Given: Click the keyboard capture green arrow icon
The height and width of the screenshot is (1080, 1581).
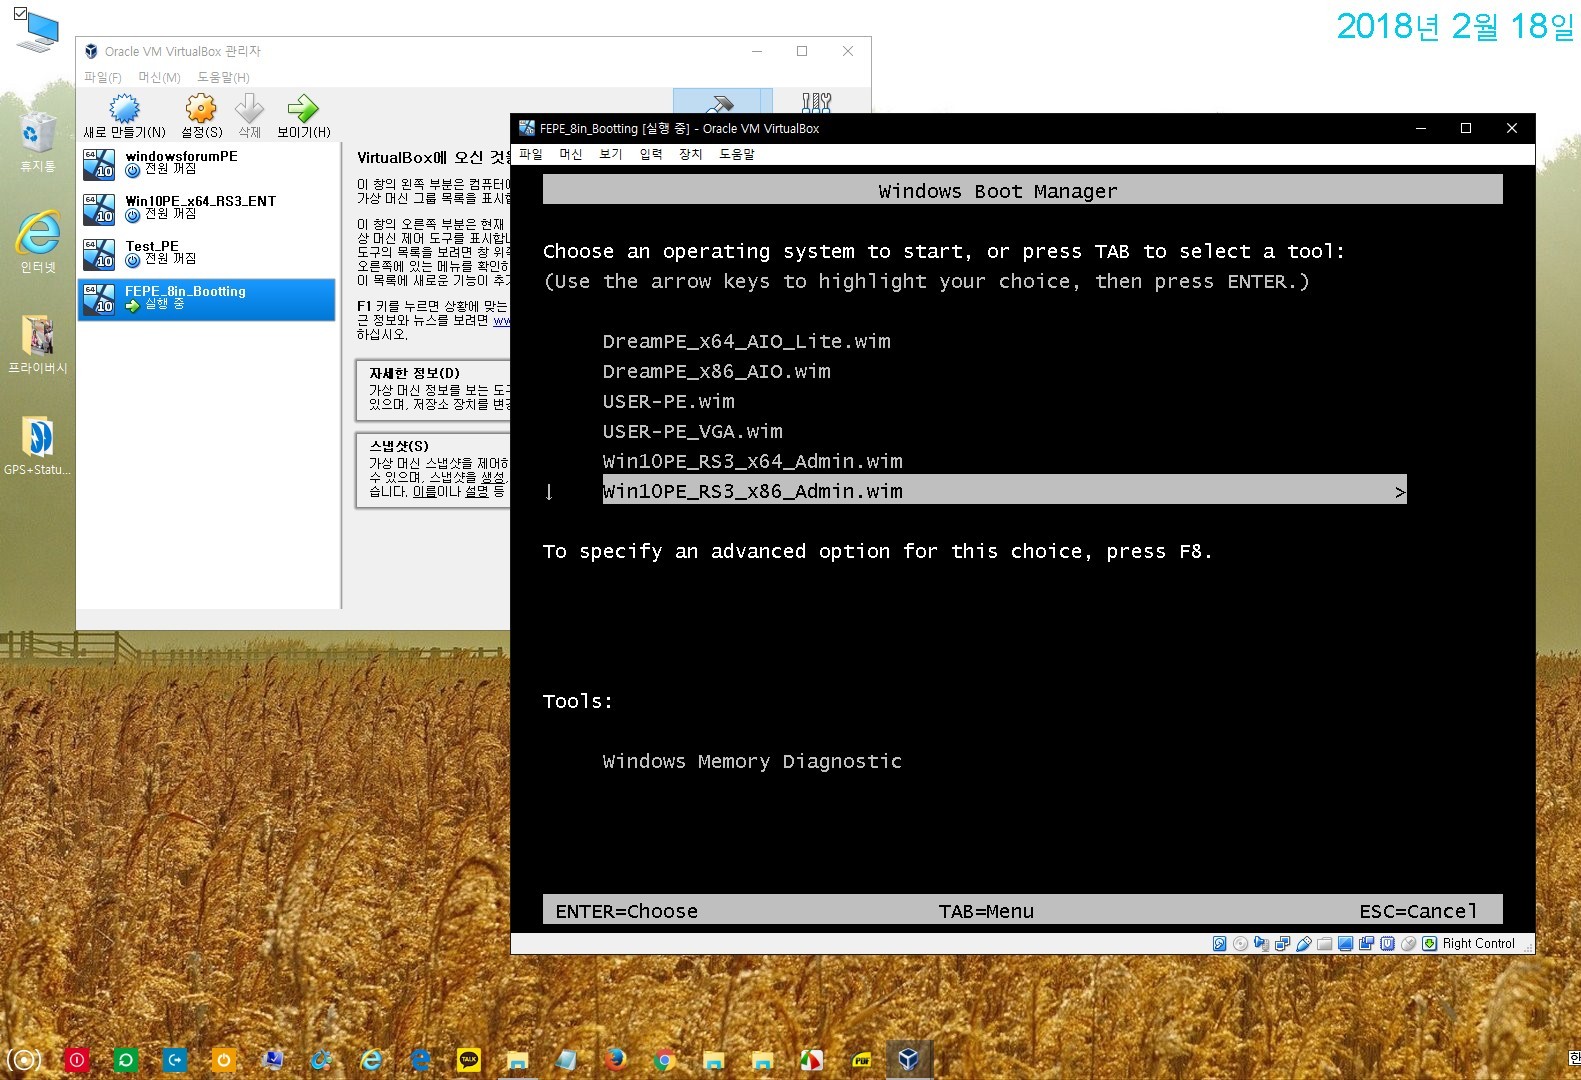Looking at the screenshot, I should point(1429,943).
